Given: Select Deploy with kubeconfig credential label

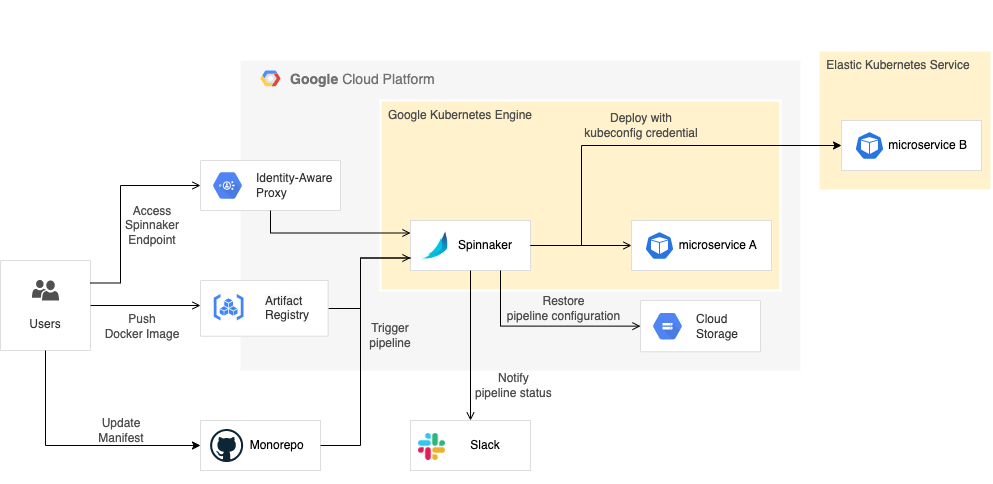Looking at the screenshot, I should (x=641, y=125).
